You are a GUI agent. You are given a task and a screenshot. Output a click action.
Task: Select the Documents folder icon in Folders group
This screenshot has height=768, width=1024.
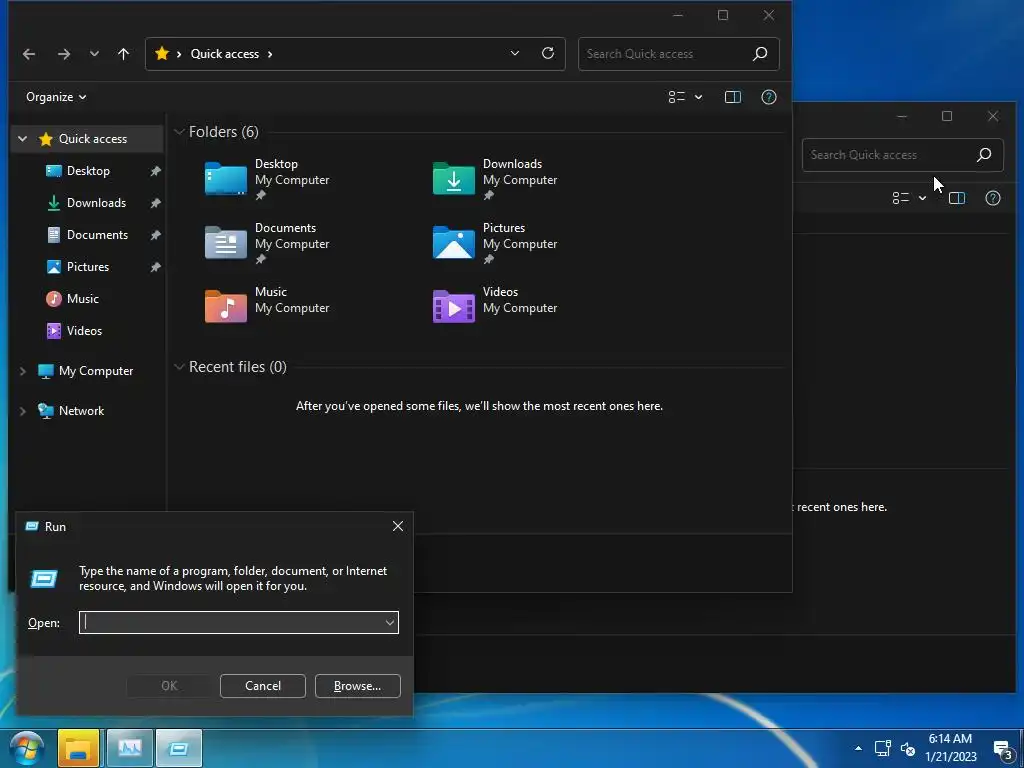pos(225,242)
